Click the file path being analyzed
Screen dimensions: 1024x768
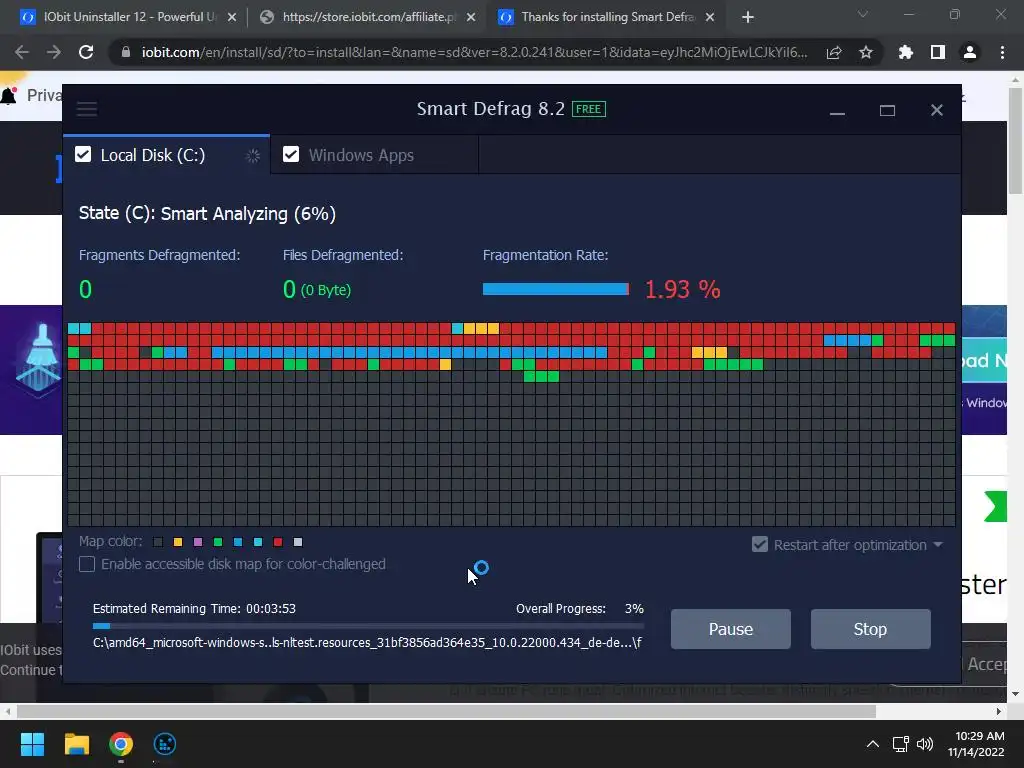[x=367, y=643]
